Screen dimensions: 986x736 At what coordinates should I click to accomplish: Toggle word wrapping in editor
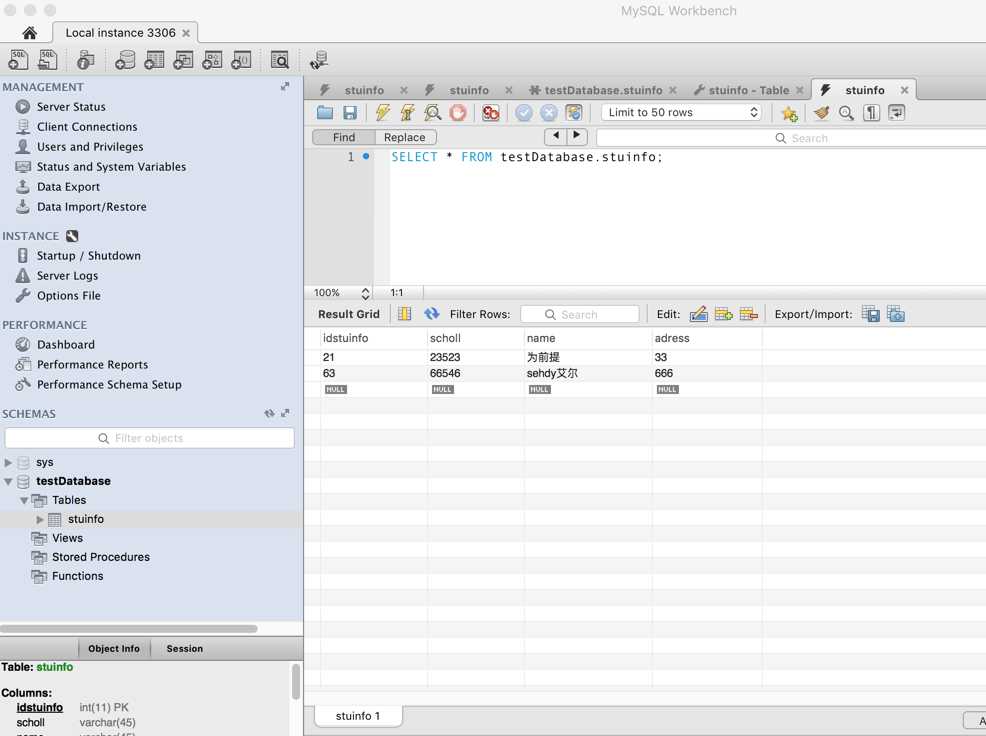click(897, 113)
